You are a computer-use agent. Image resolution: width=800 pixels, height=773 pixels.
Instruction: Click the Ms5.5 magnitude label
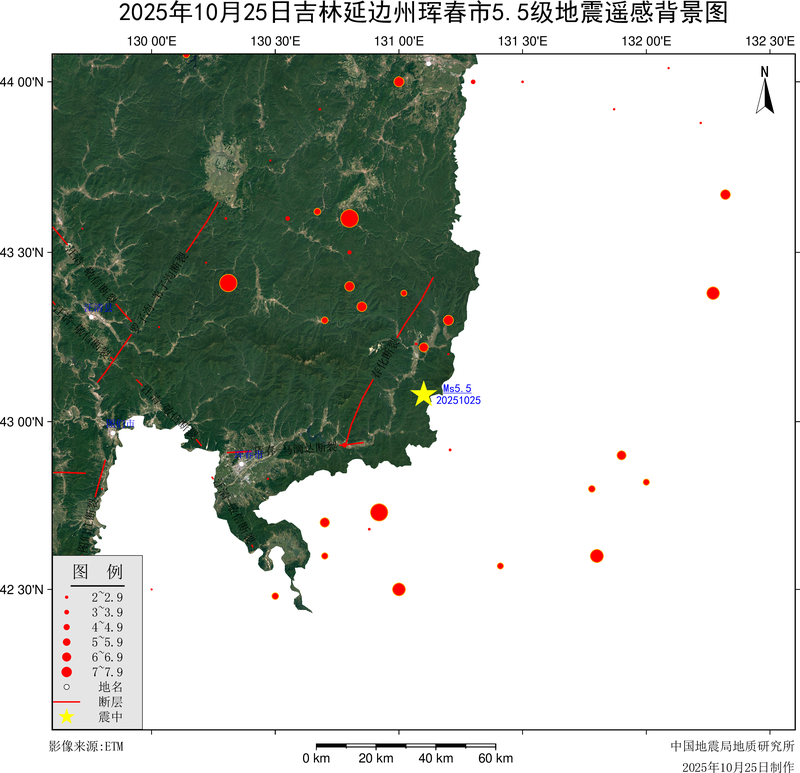coord(456,388)
